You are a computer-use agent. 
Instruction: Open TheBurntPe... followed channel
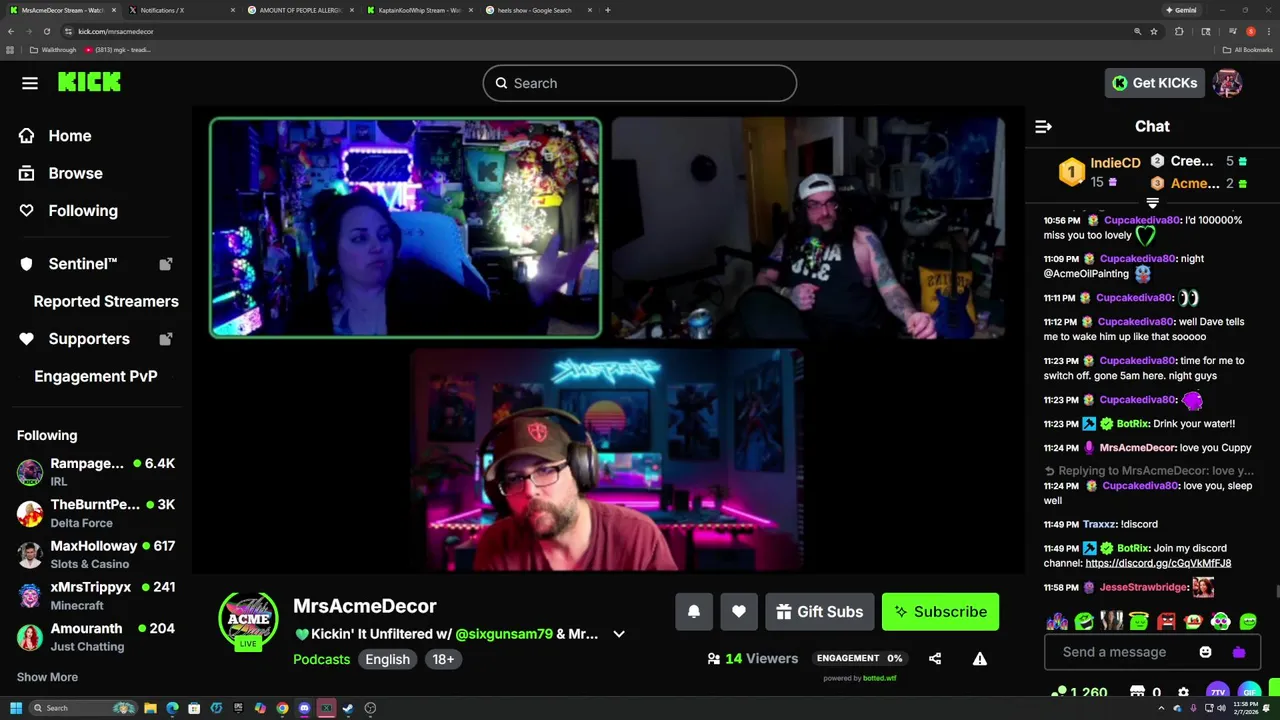point(96,513)
